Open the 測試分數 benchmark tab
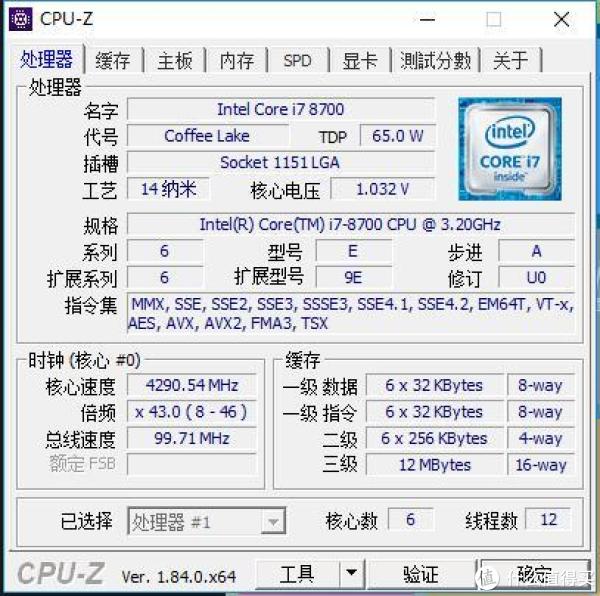 point(435,60)
